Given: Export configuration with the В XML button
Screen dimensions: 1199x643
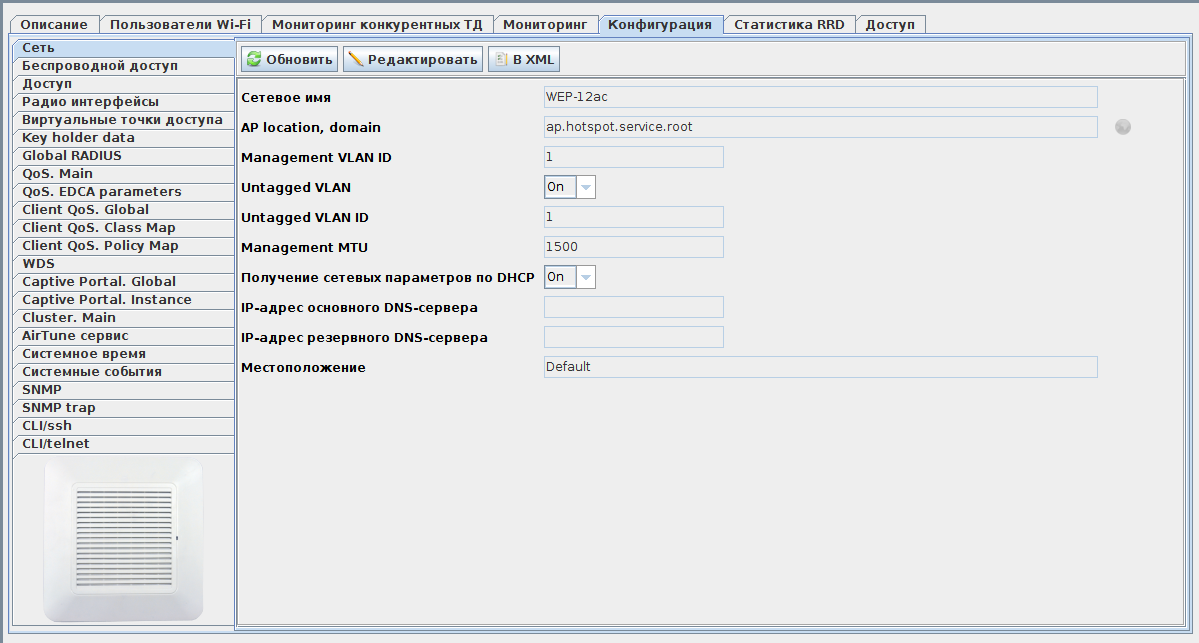Looking at the screenshot, I should pos(524,60).
